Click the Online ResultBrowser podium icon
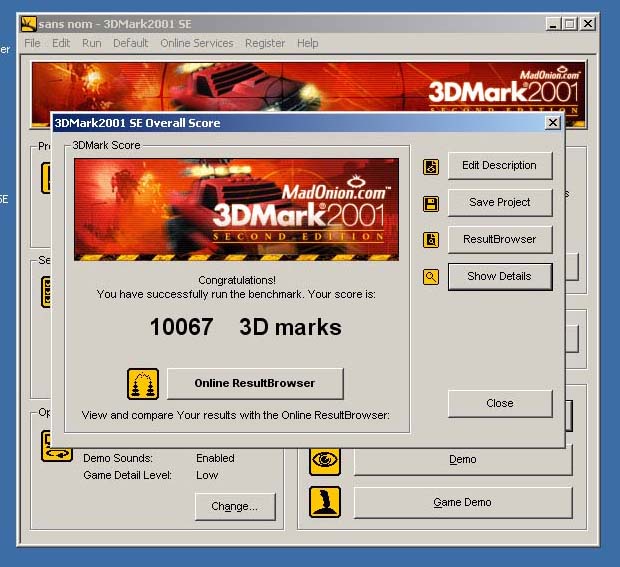The image size is (620, 567). point(143,384)
